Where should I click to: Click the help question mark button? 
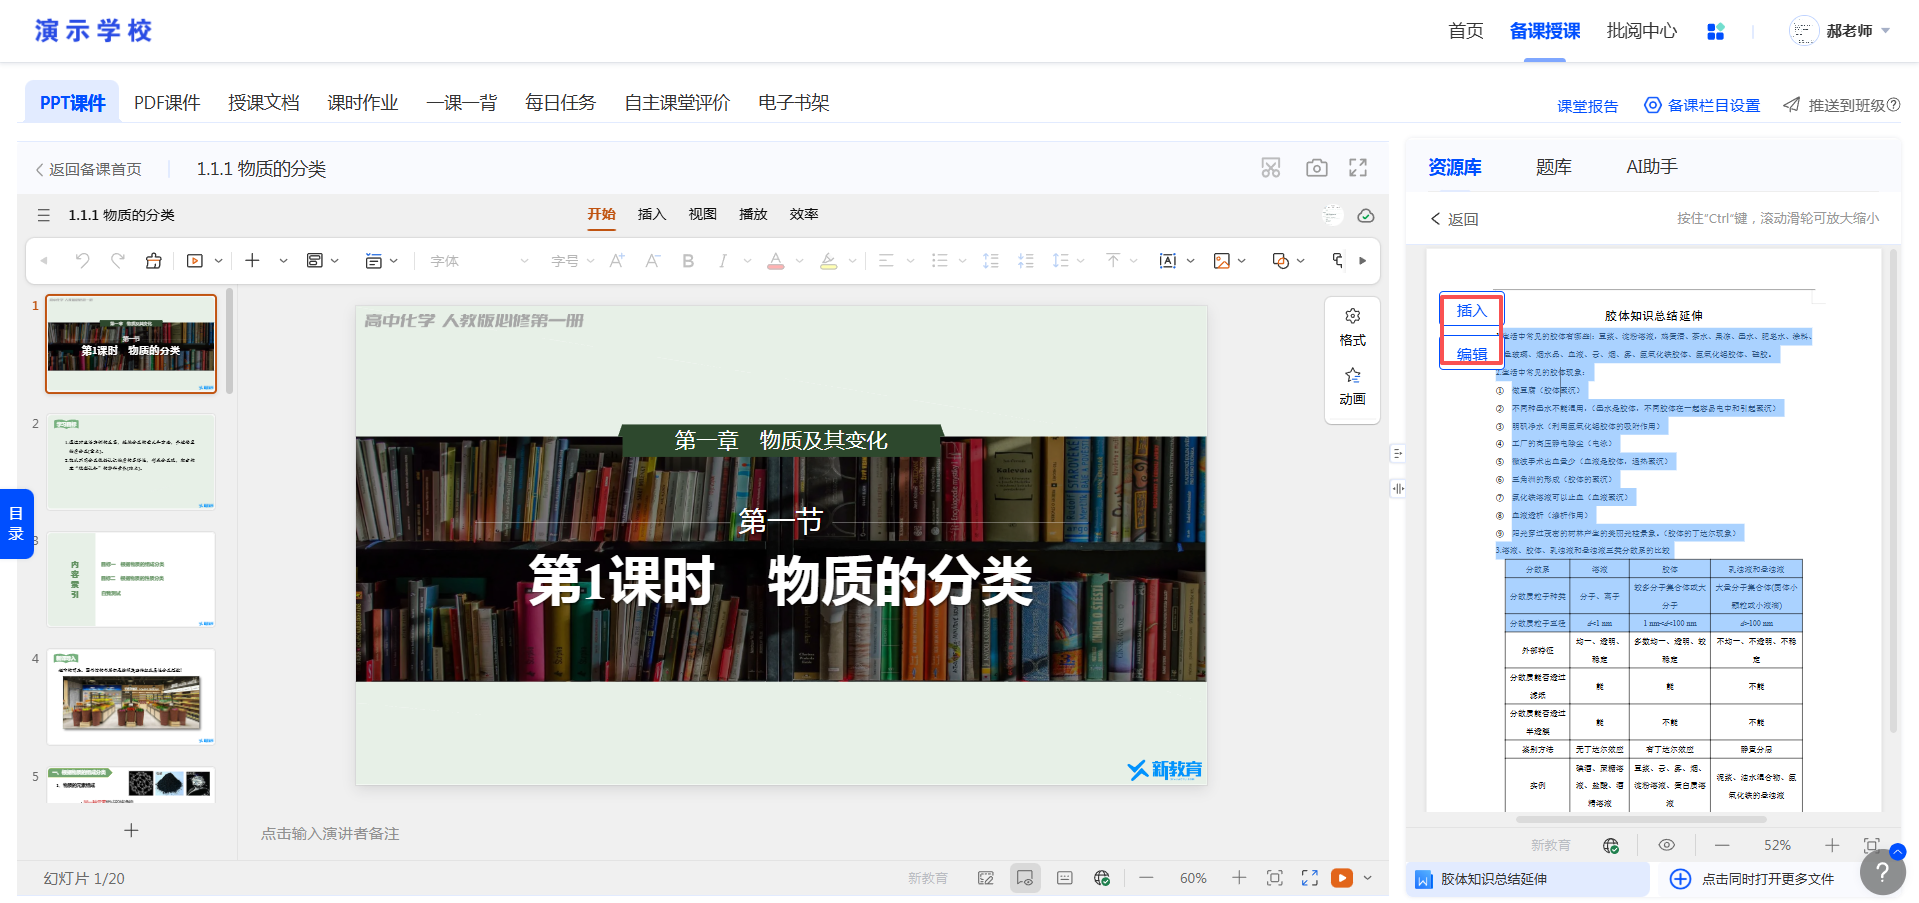coord(1881,872)
